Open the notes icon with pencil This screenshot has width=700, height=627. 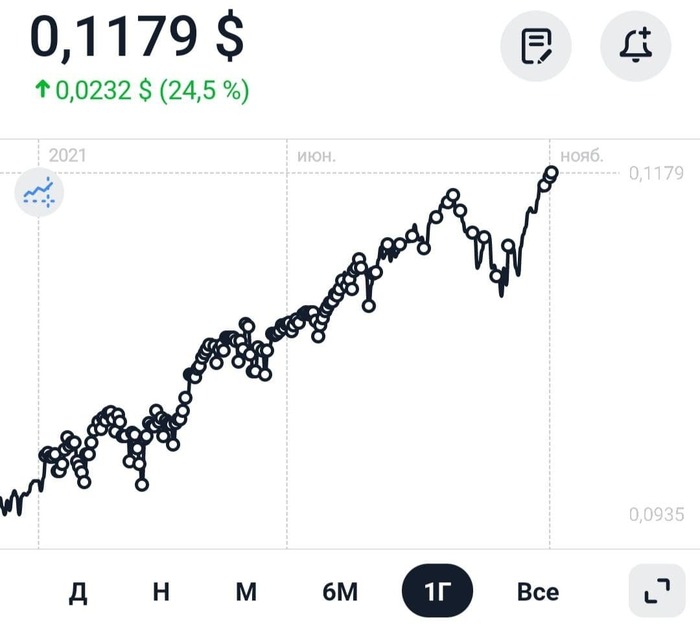click(536, 46)
